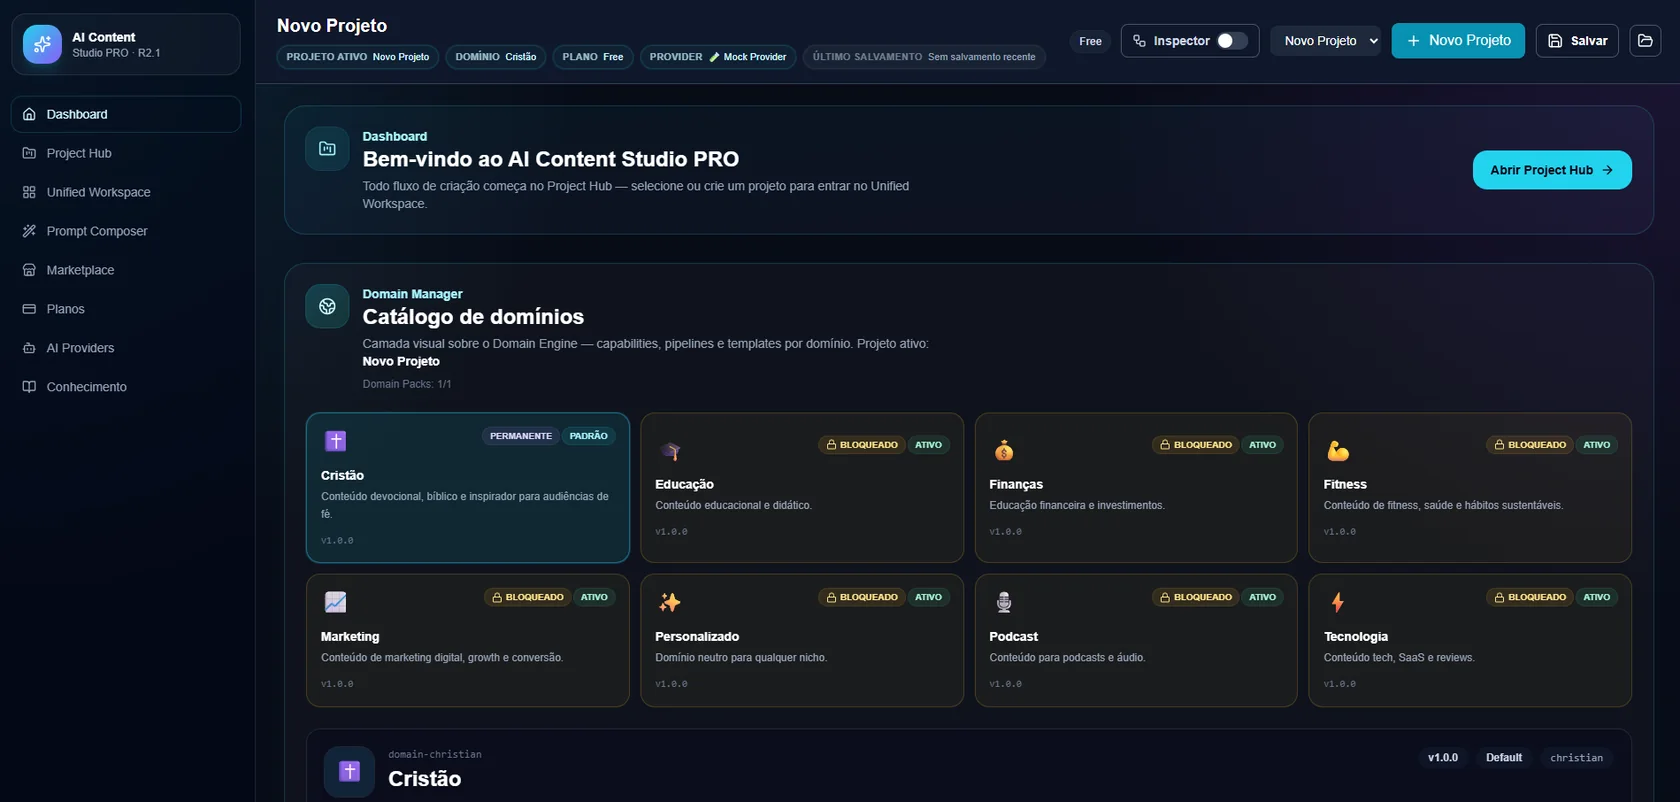Click the Planos card icon
The image size is (1680, 802).
coord(29,309)
